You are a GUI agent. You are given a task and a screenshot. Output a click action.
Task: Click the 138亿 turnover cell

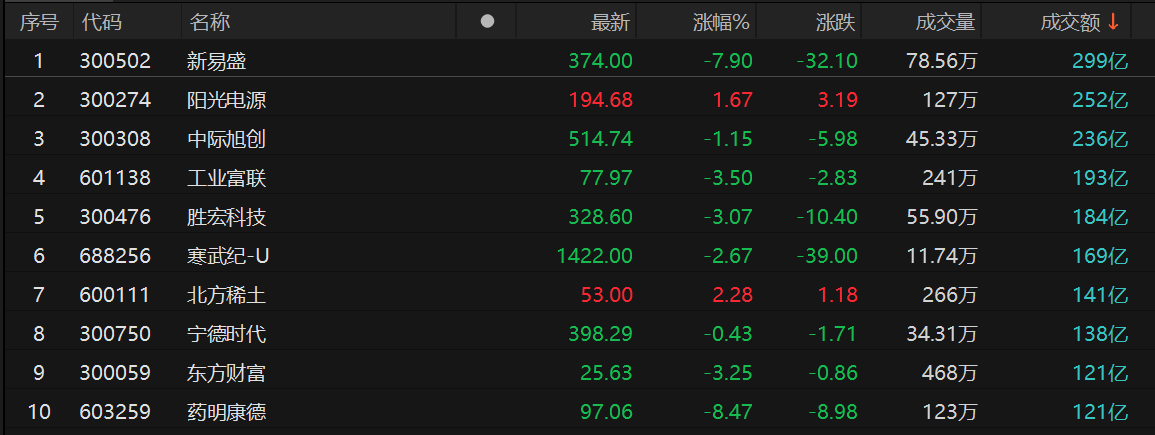click(1100, 334)
